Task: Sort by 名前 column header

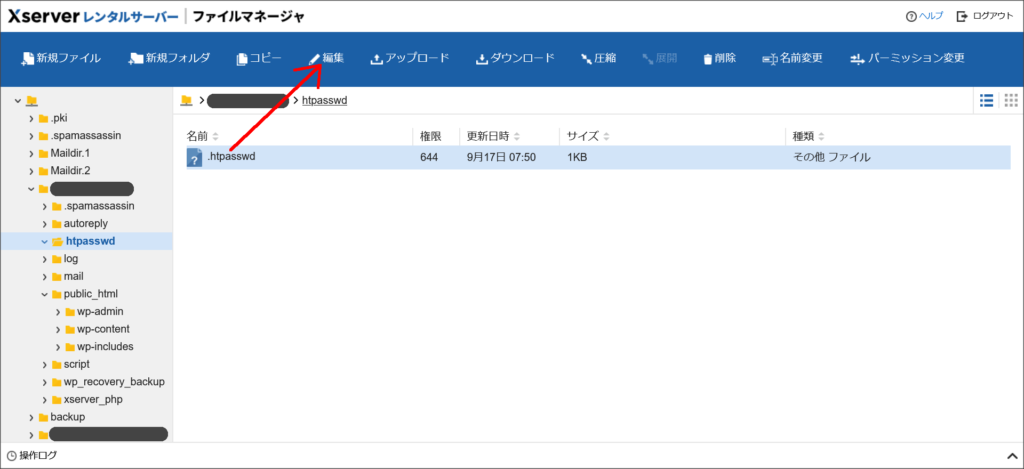Action: click(202, 137)
